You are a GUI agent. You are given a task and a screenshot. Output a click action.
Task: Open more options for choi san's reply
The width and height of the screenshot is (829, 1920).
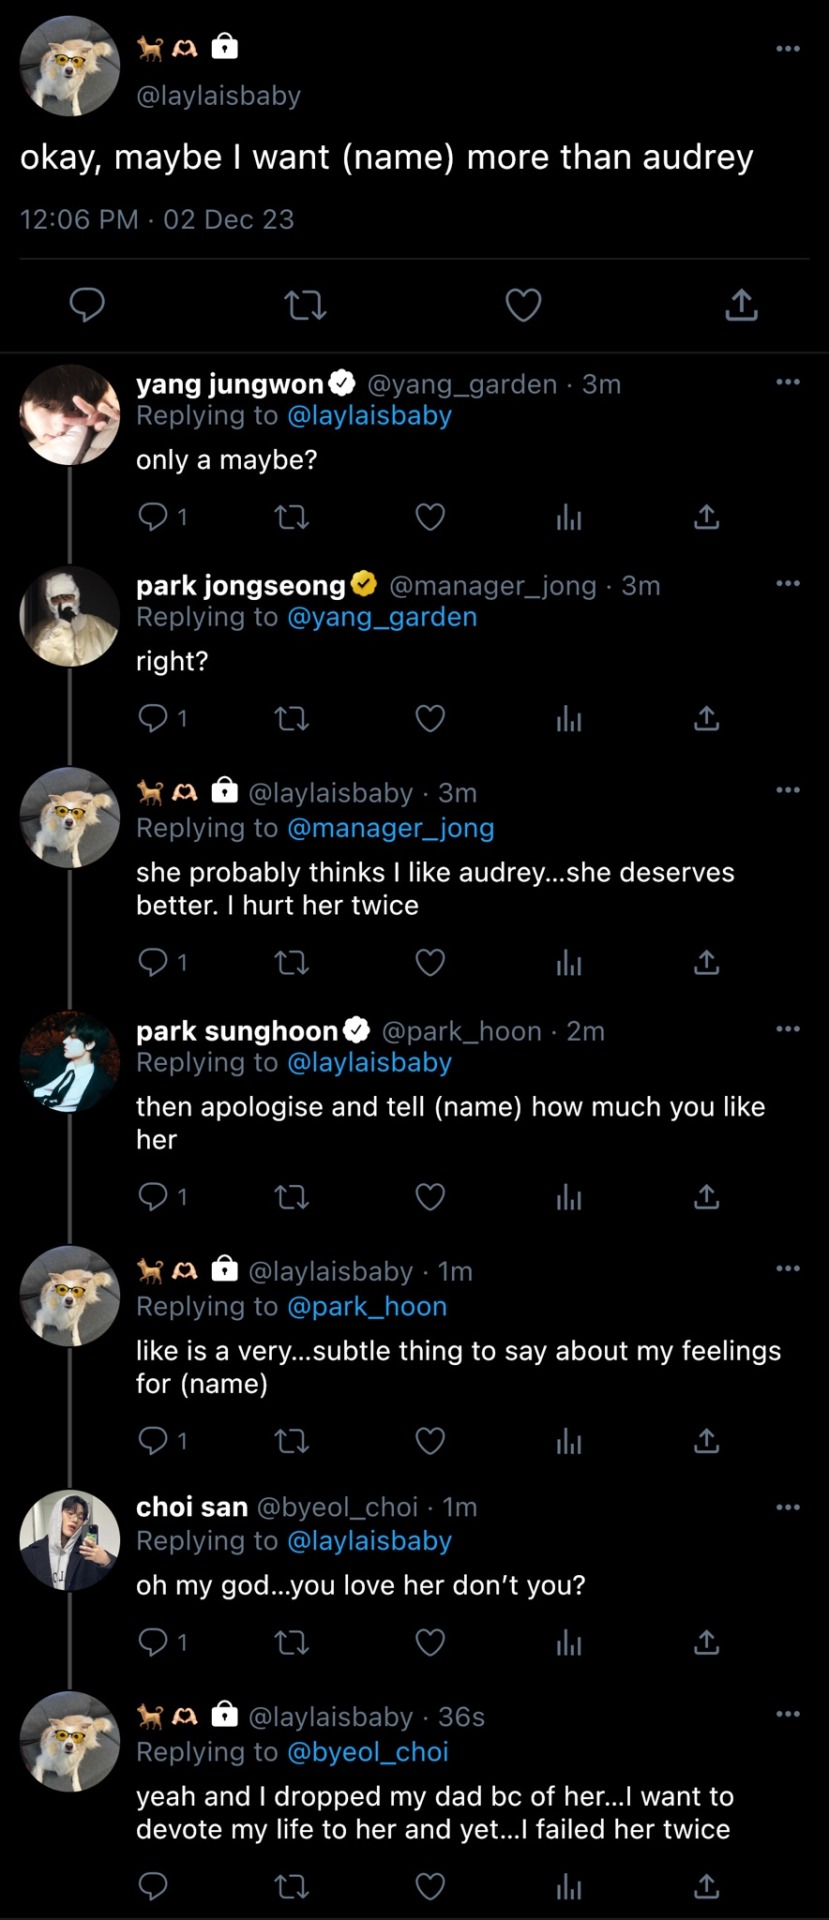point(788,1507)
